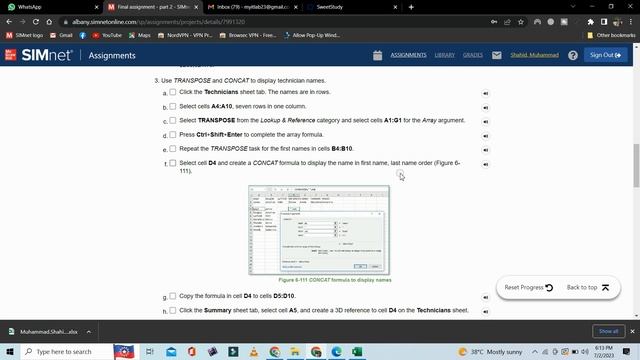Switch to Gmail Inbox tab

(252, 7)
